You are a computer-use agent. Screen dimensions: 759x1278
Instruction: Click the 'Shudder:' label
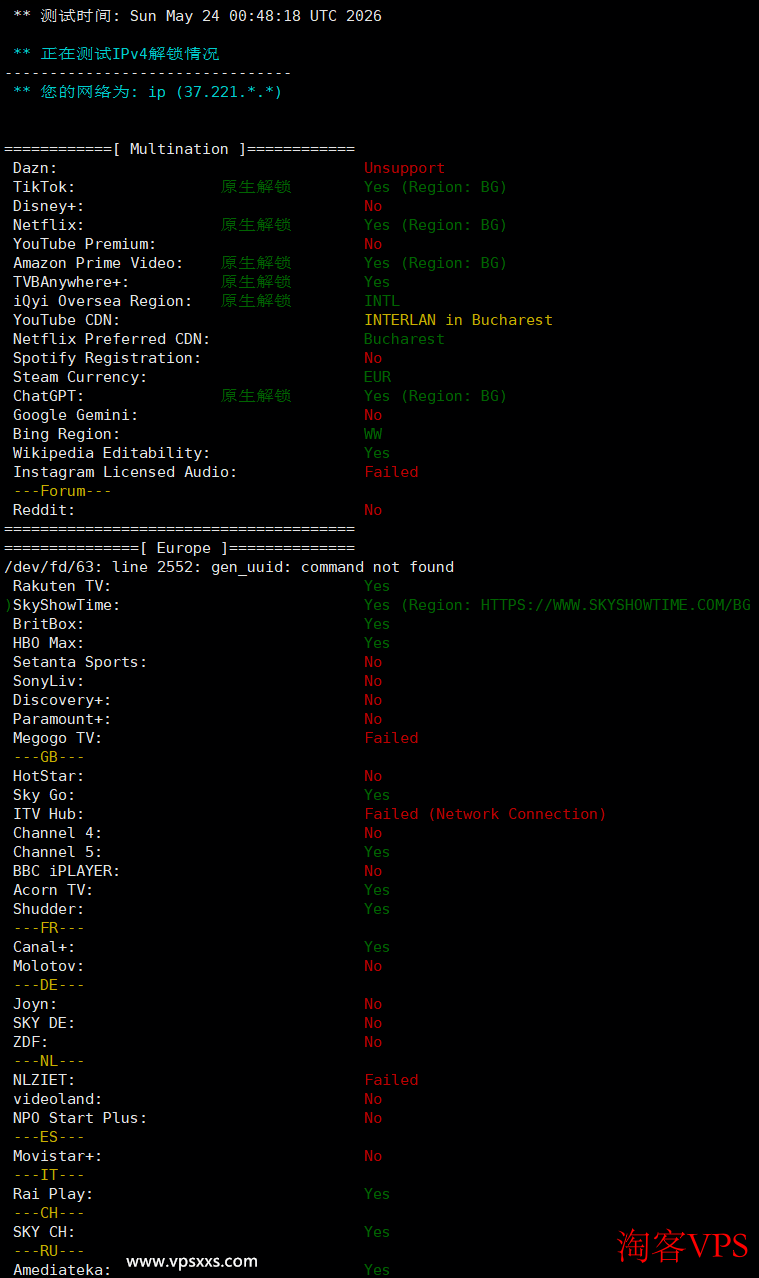click(x=48, y=909)
